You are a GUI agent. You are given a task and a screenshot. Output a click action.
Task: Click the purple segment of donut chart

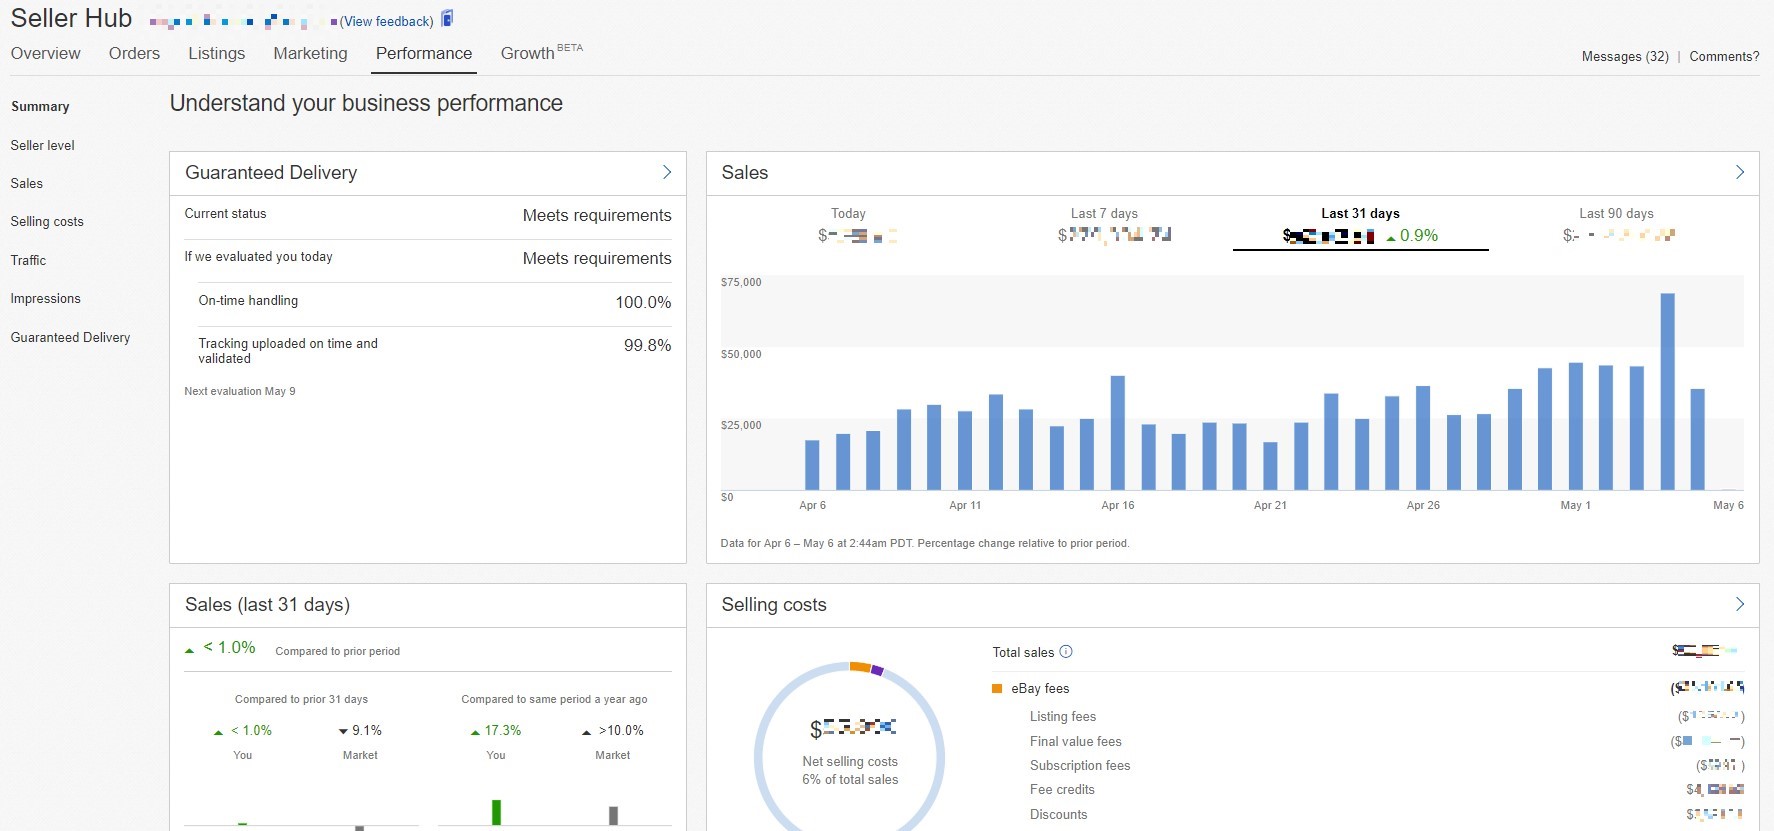click(x=878, y=670)
